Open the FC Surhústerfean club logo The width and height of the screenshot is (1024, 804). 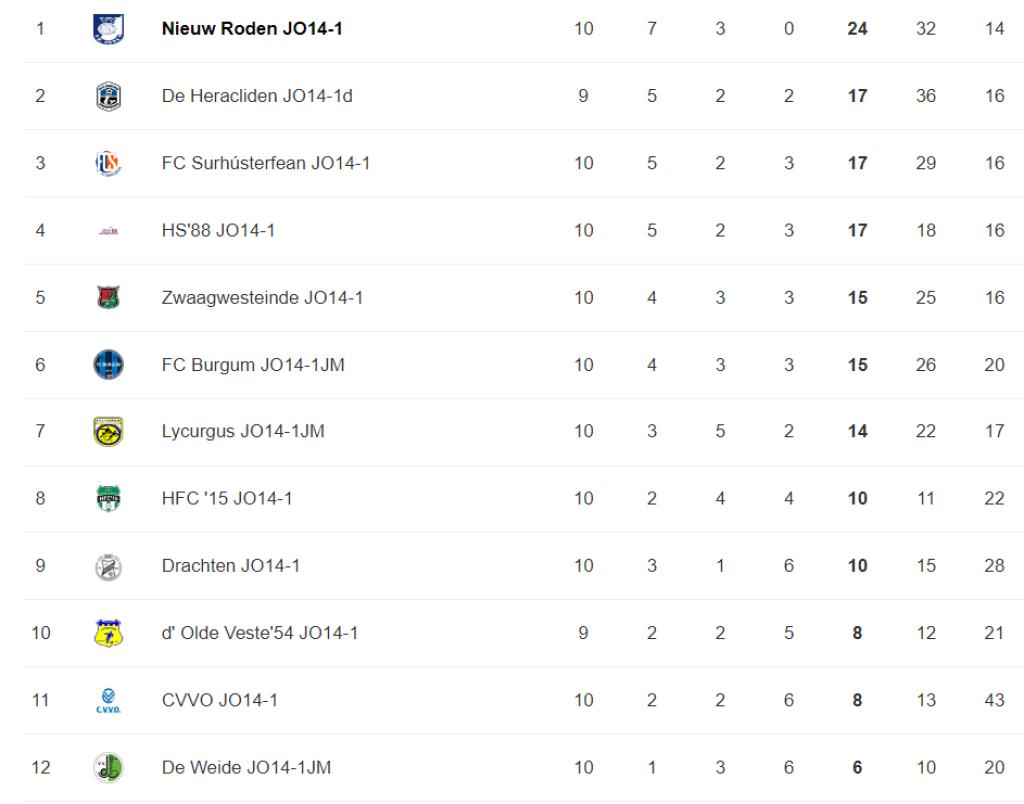click(x=108, y=163)
